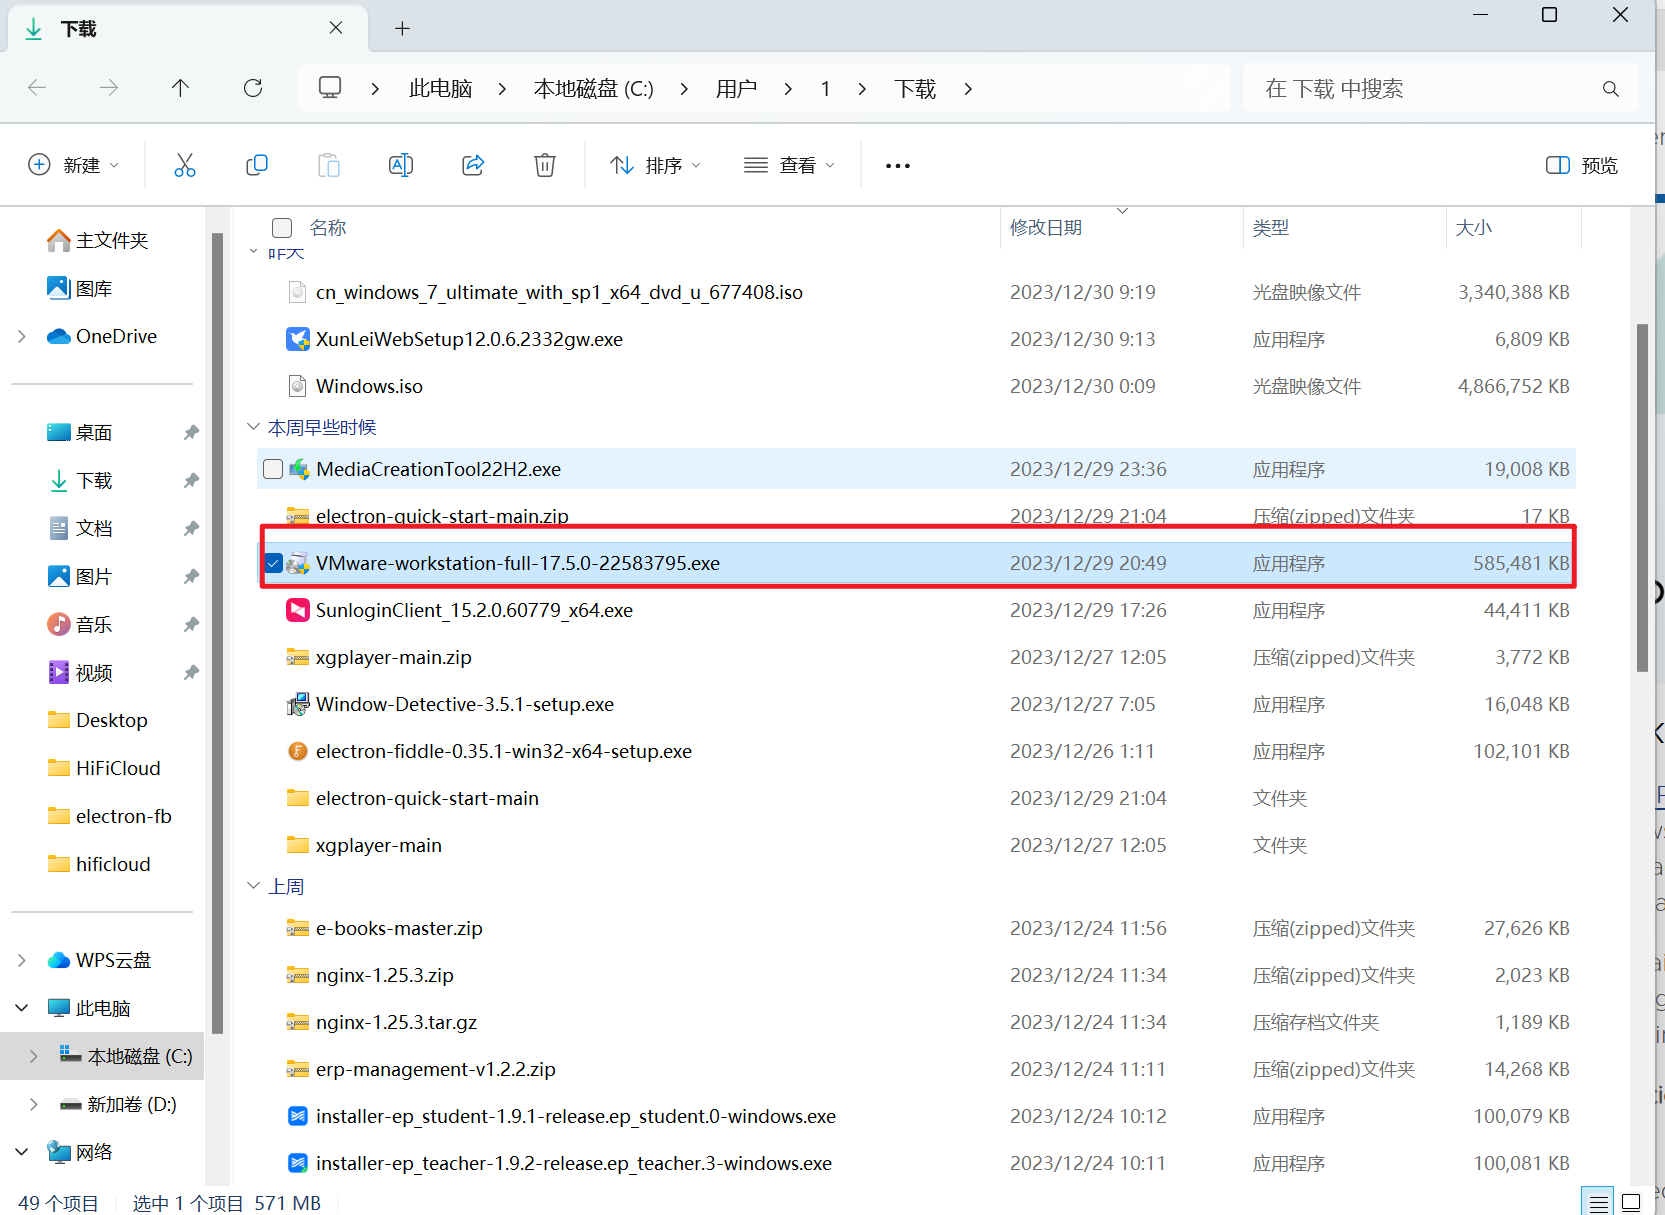Screen dimensions: 1665x1215
Task: Go forward with the right arrow
Action: (109, 88)
